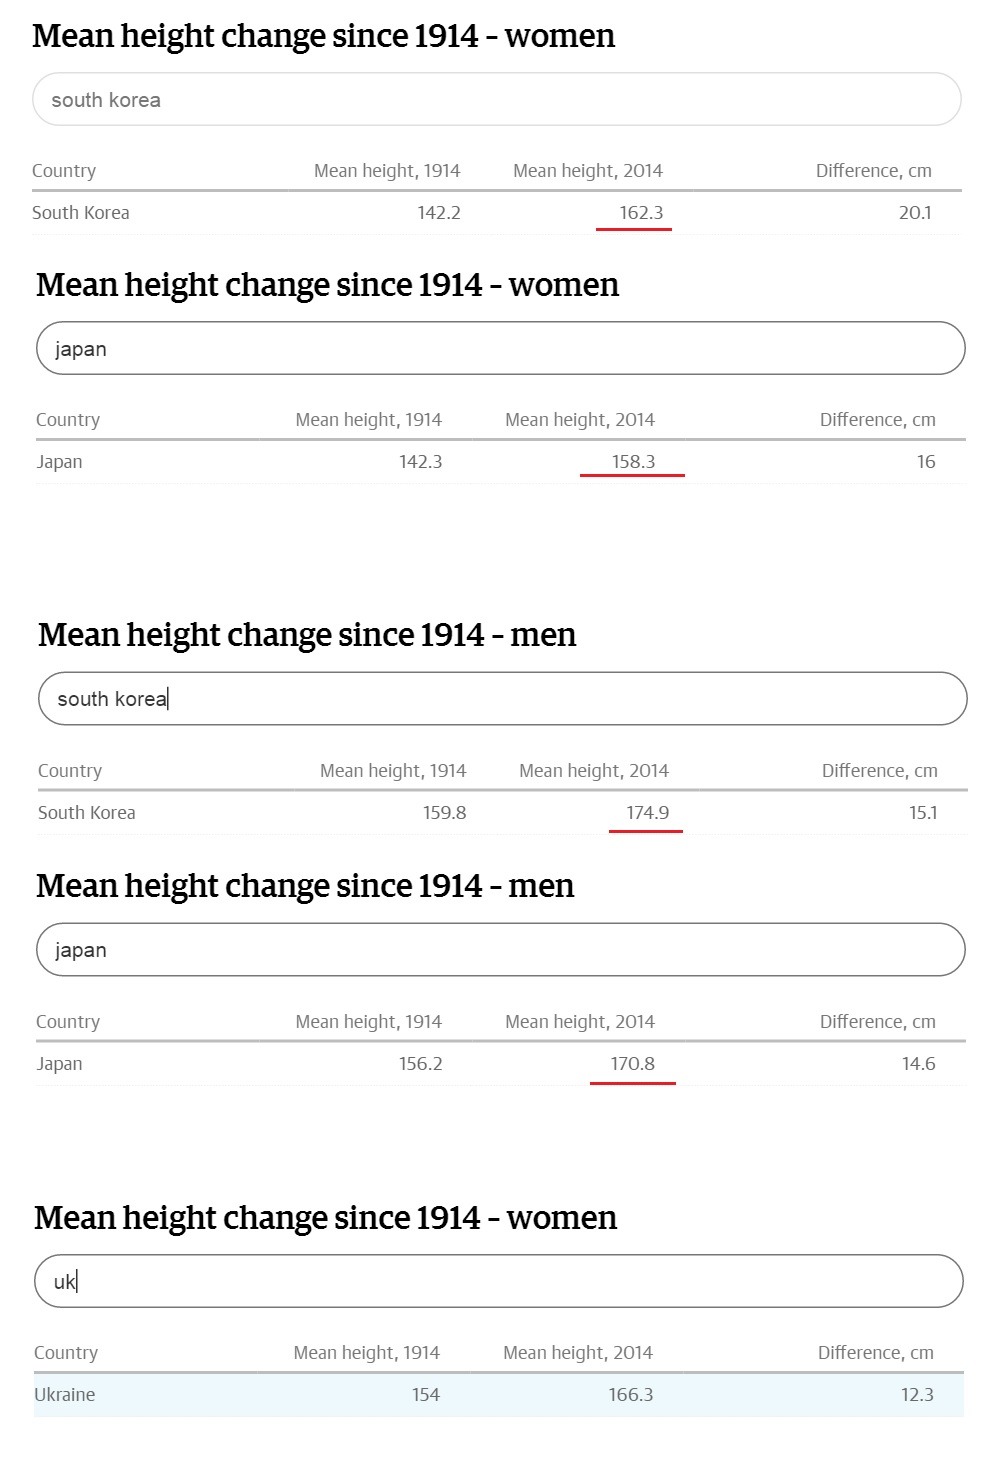Click the 'japan' search field under men
The width and height of the screenshot is (993, 1484).
pos(501,949)
